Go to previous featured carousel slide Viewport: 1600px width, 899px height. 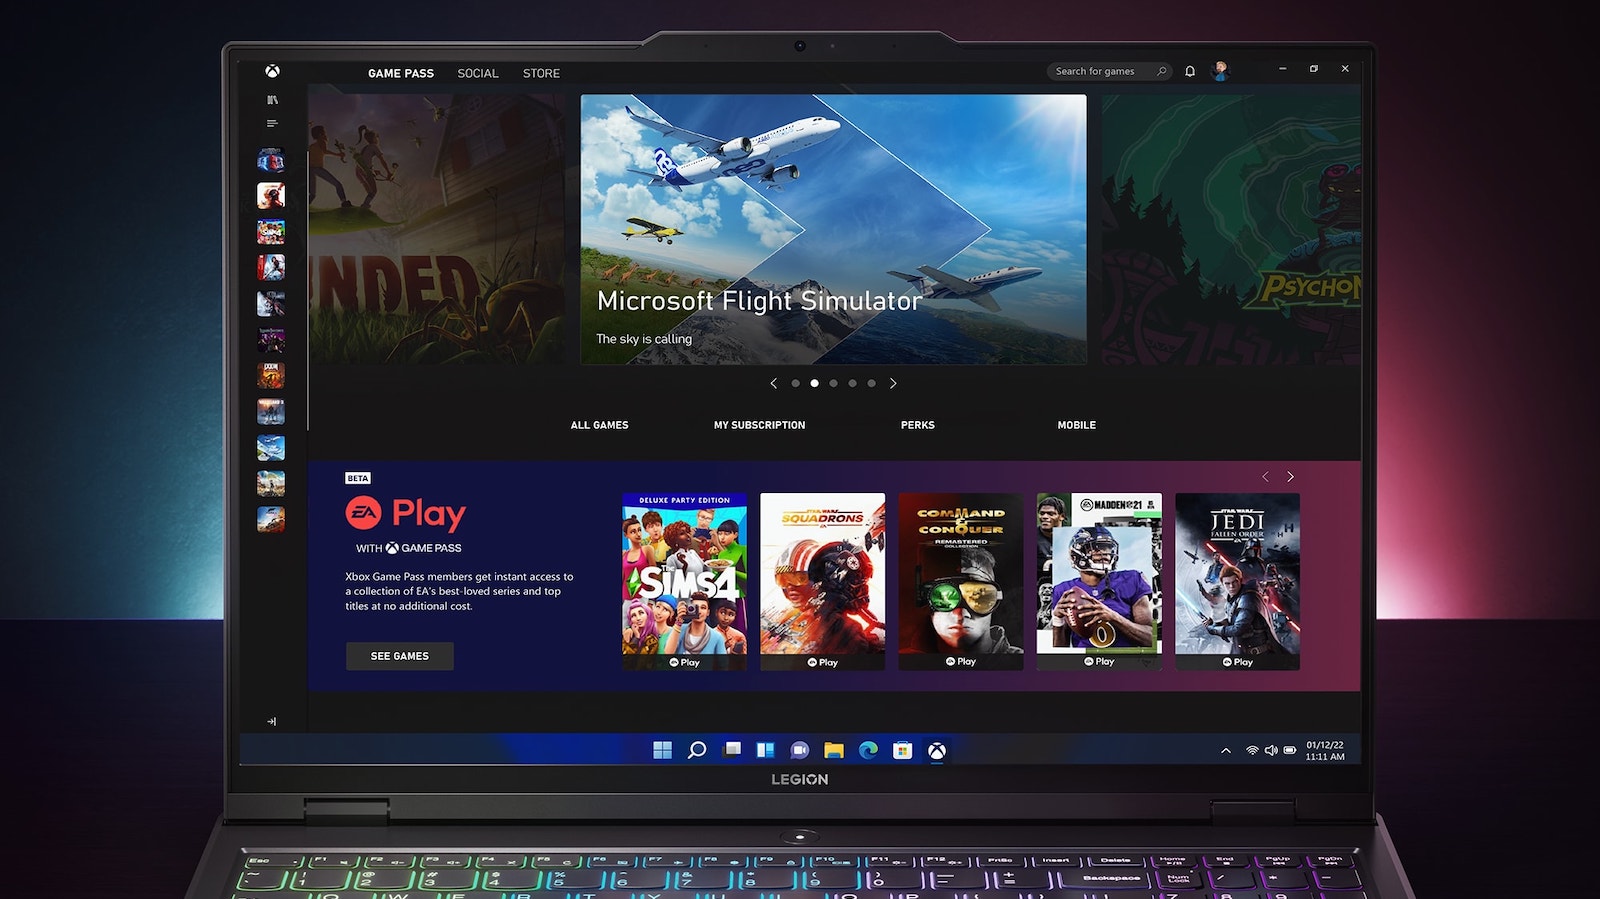tap(773, 383)
